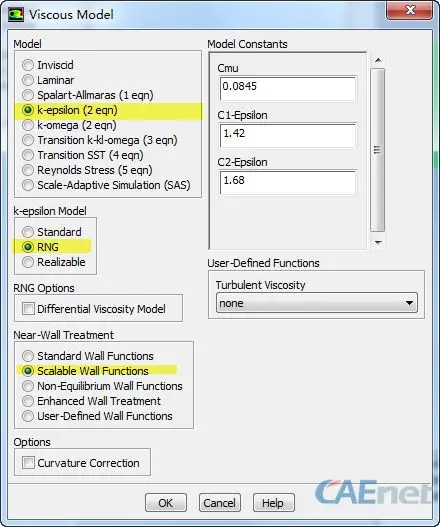The image size is (440, 527).
Task: Click the C1-Epsilon value field
Action: point(288,135)
